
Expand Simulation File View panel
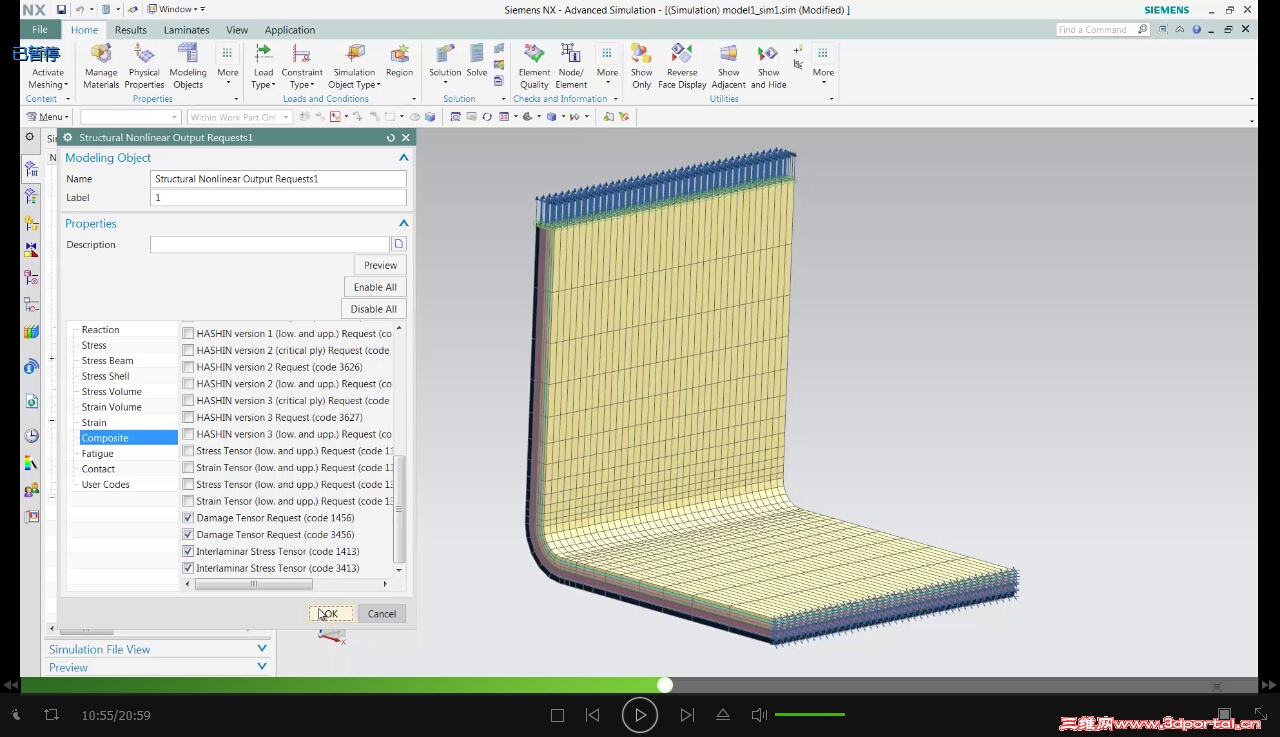pos(262,649)
